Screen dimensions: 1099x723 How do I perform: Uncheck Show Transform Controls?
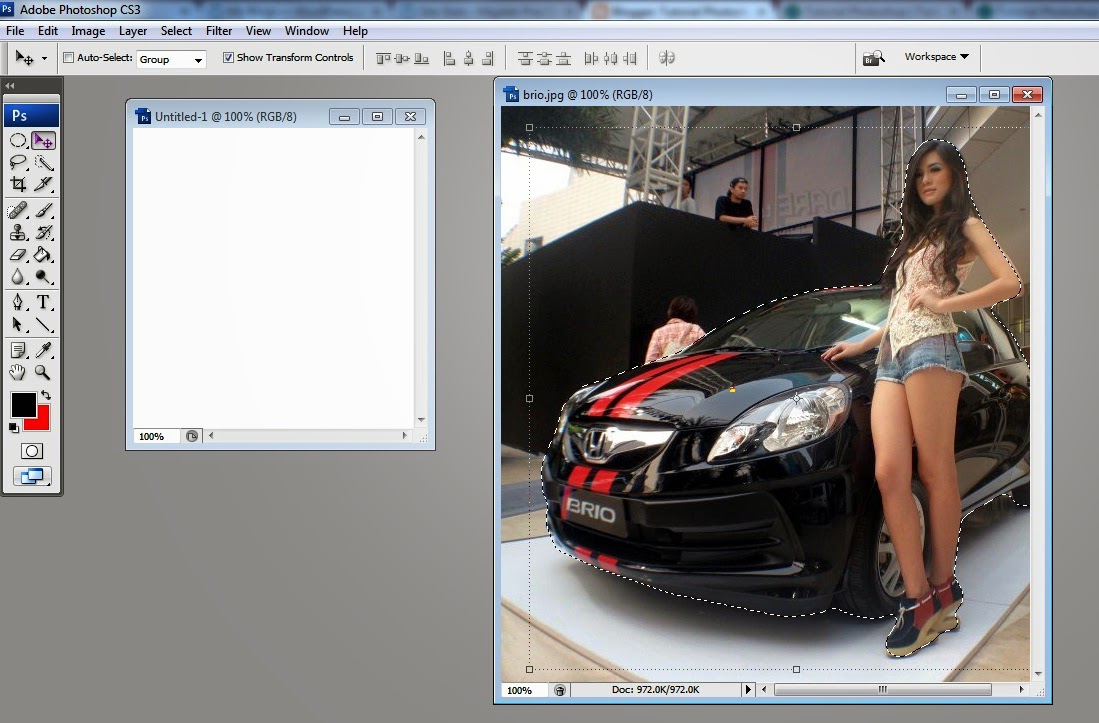[228, 57]
